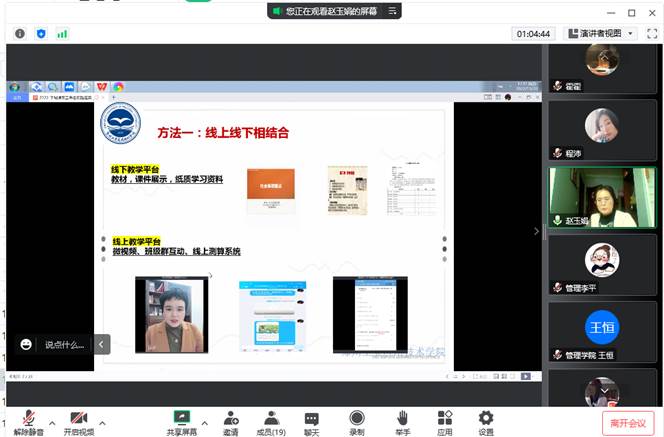The height and width of the screenshot is (437, 664).
Task: Check the network signal status icon
Action: pos(62,33)
